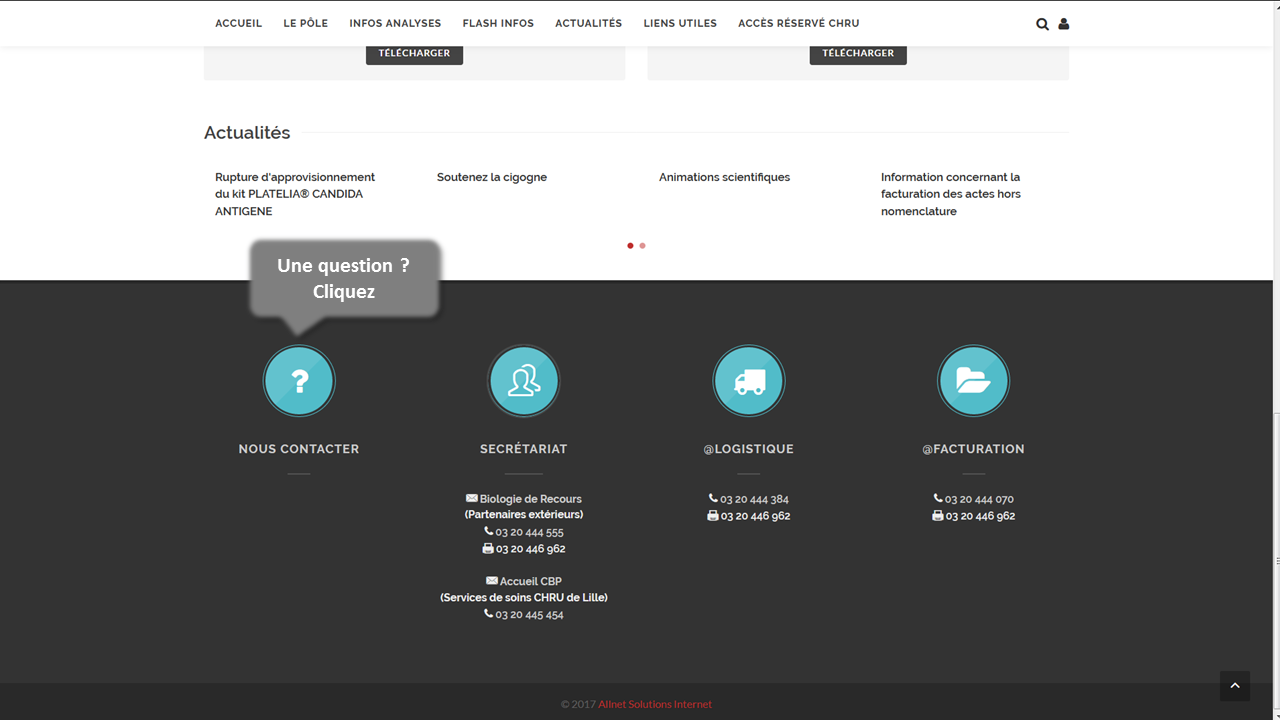
Task: Click envelope icon beside Biologie de Recours
Action: [x=472, y=498]
